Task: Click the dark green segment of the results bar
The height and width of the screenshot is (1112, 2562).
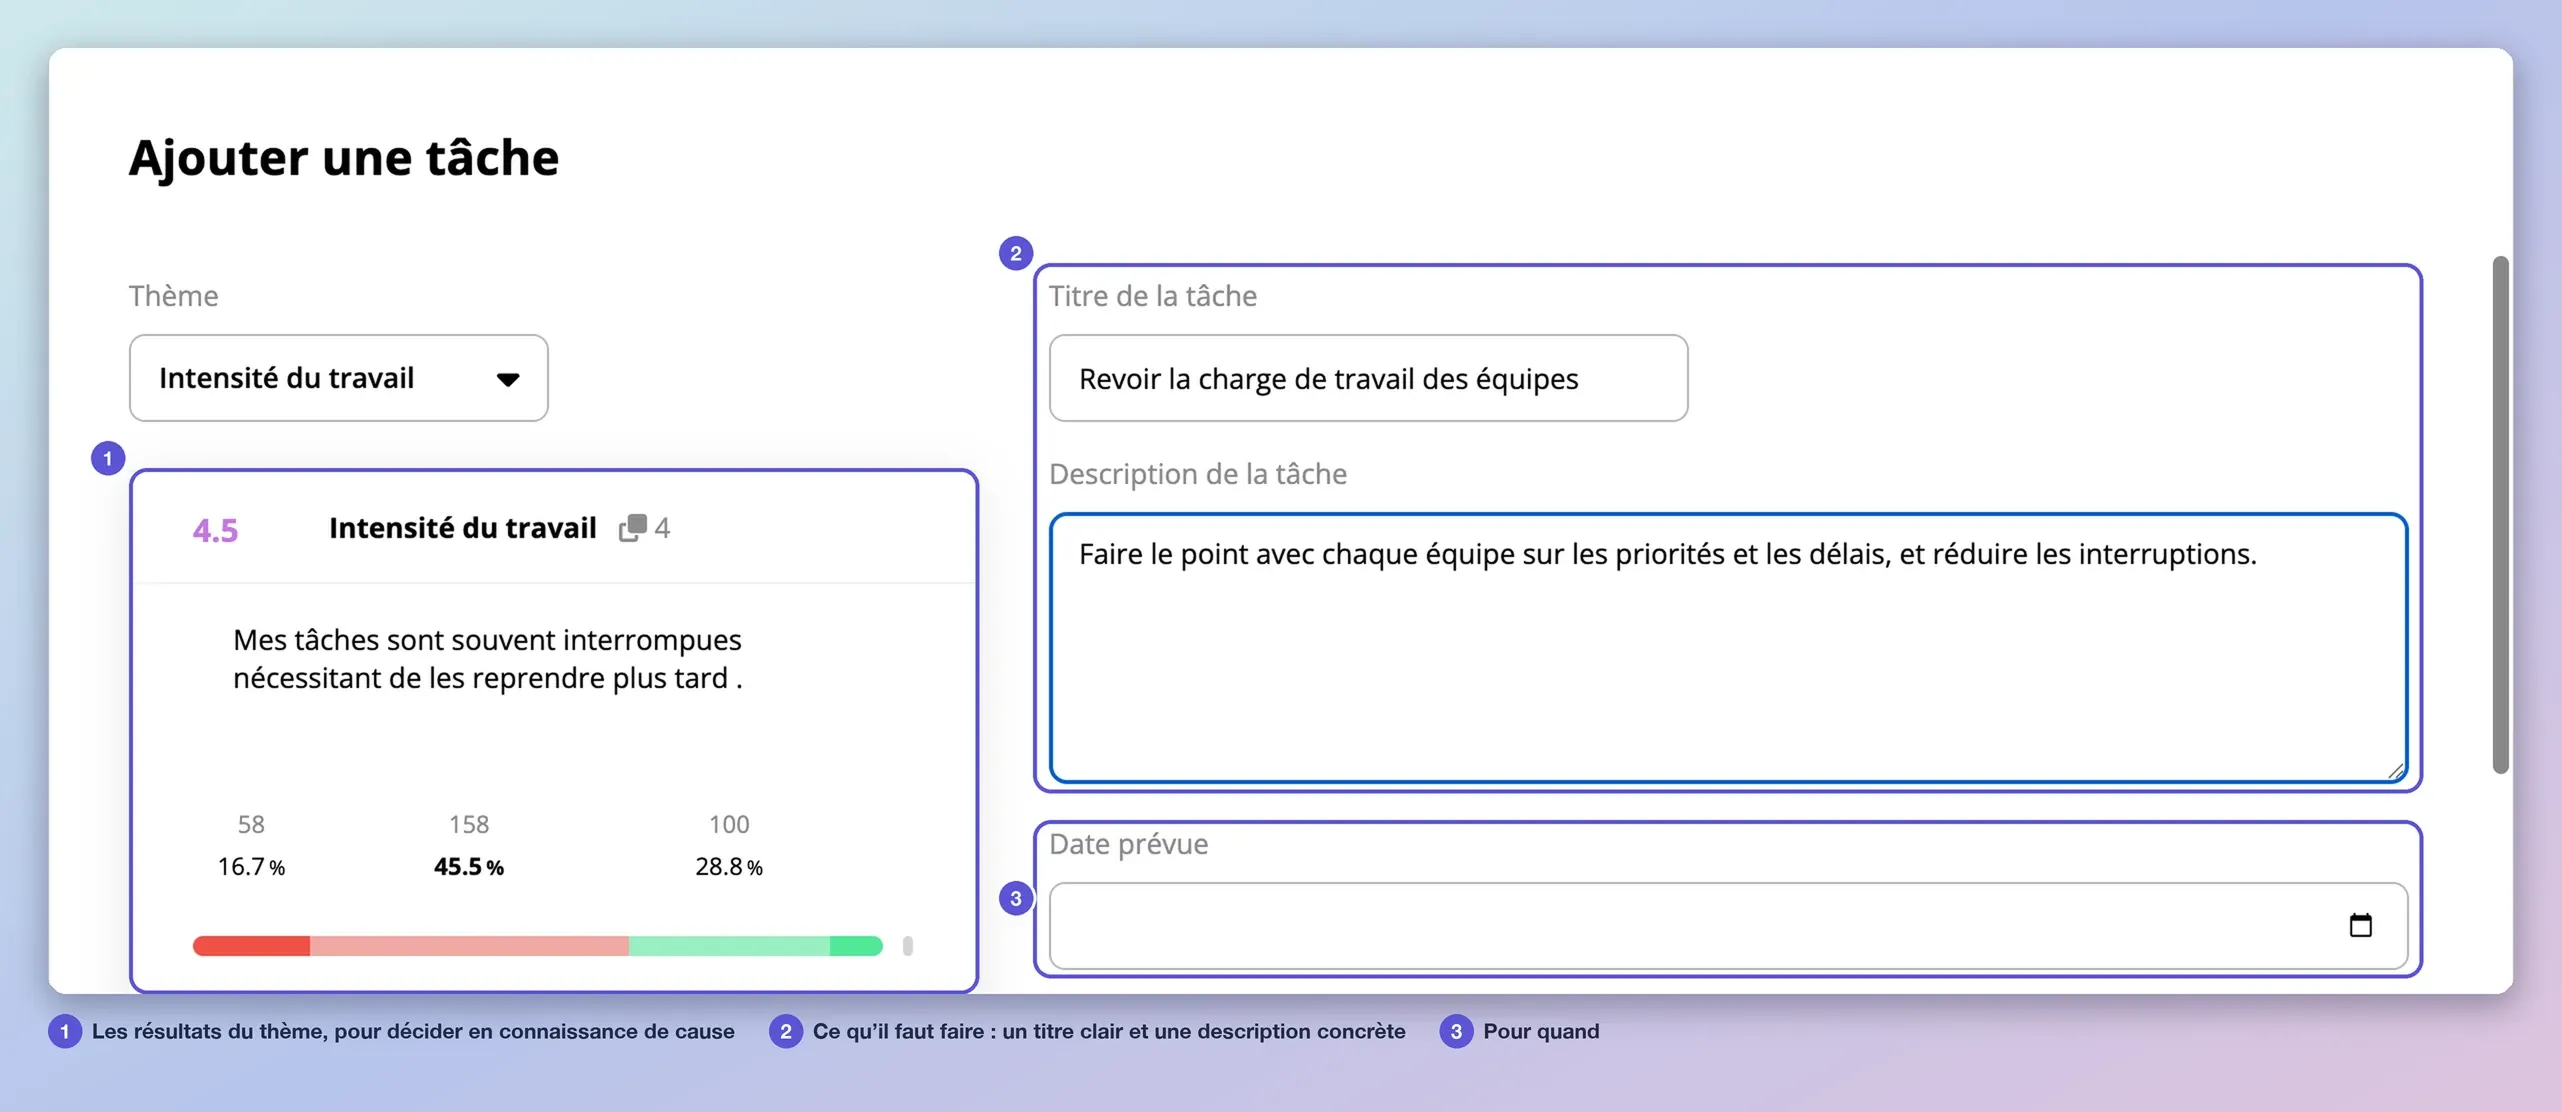Action: [856, 946]
